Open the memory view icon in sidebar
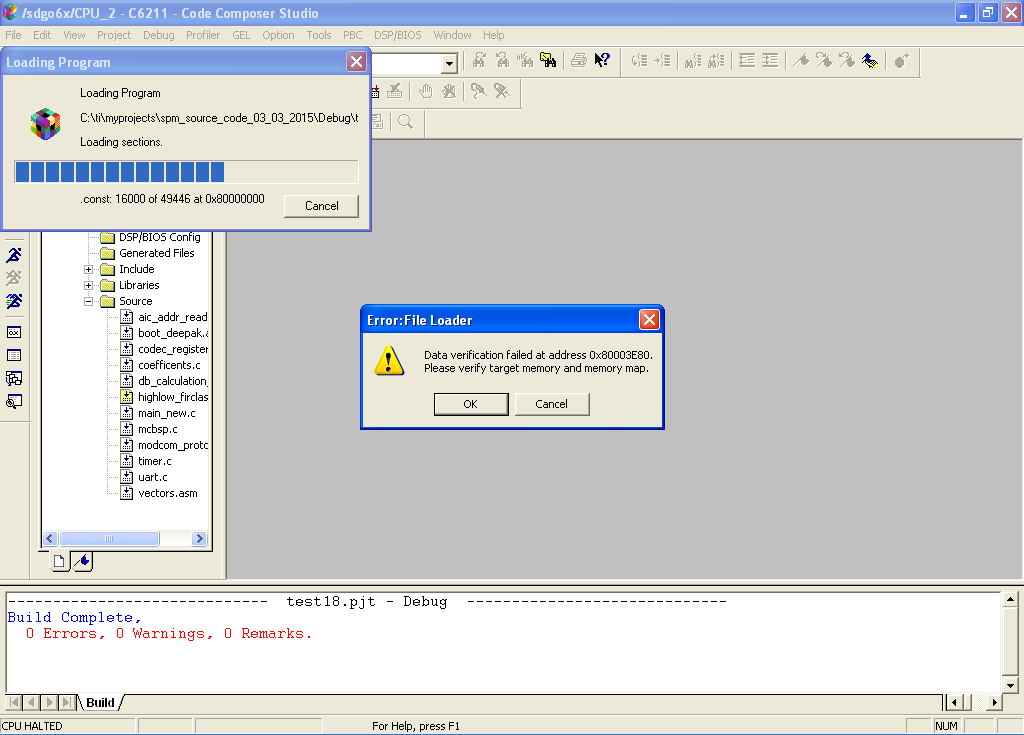Image resolution: width=1024 pixels, height=735 pixels. (x=14, y=355)
